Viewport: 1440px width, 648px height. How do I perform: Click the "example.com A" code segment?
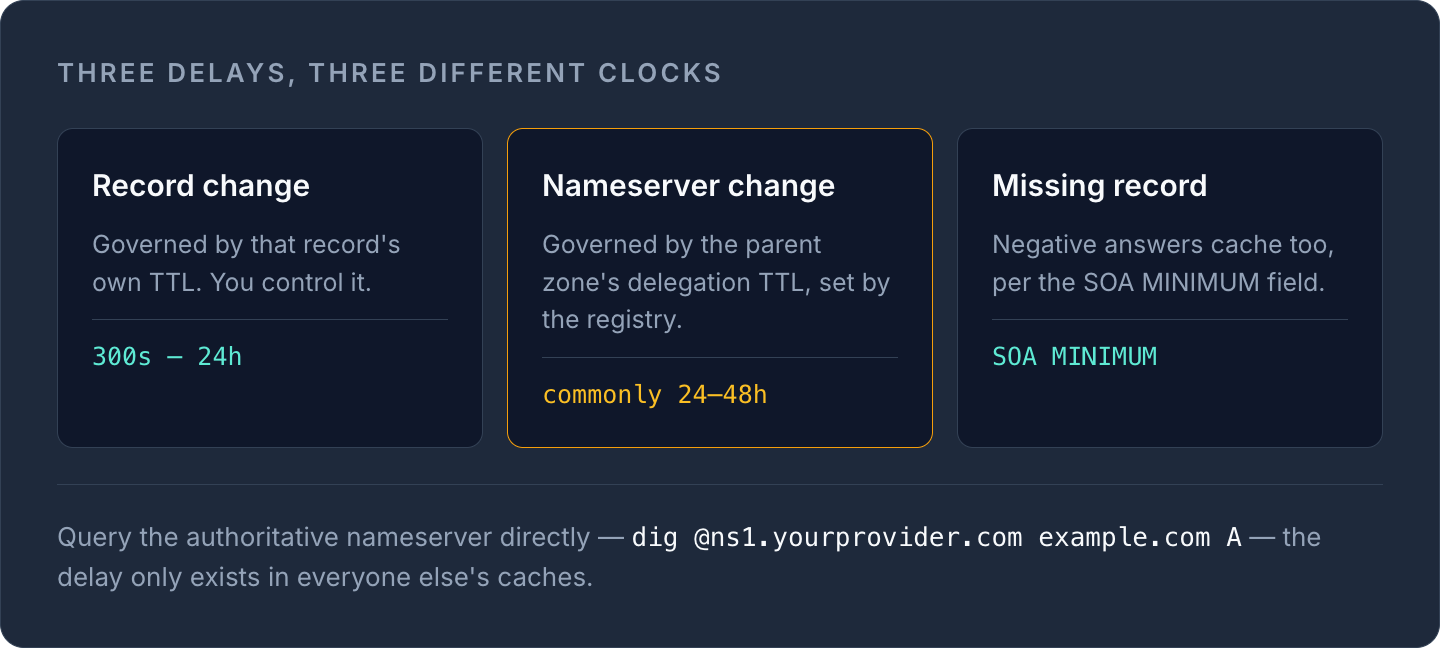(1140, 538)
